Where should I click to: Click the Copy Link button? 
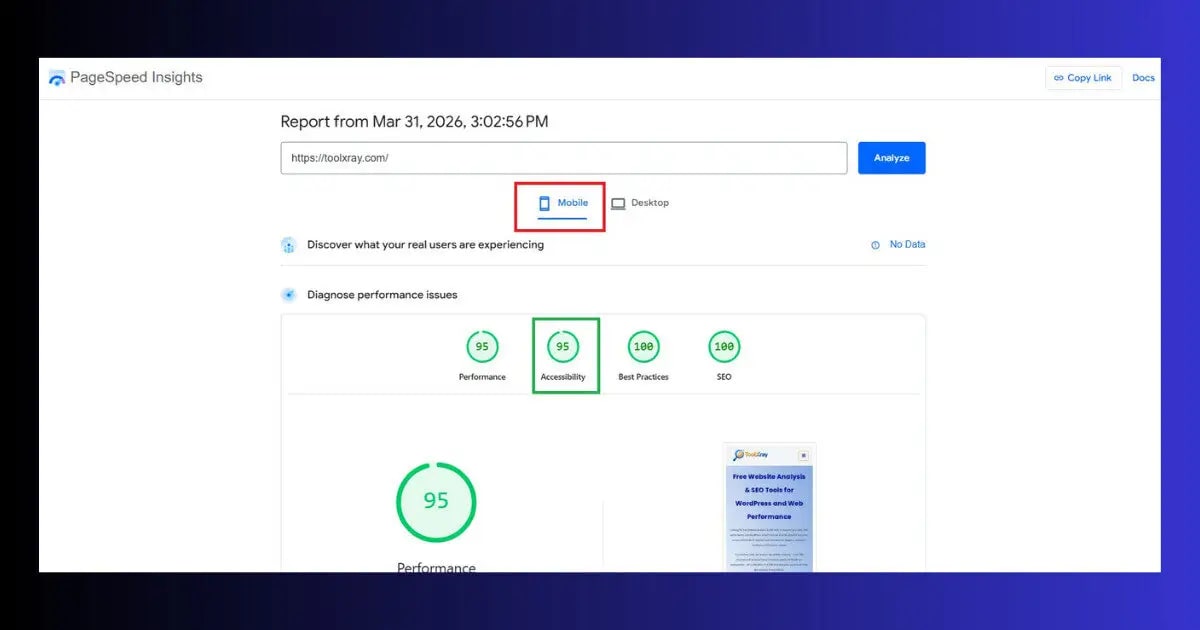[x=1083, y=77]
